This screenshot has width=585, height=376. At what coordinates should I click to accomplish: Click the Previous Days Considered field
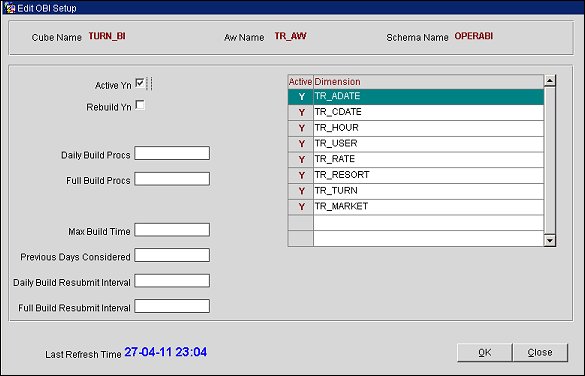[x=172, y=255]
